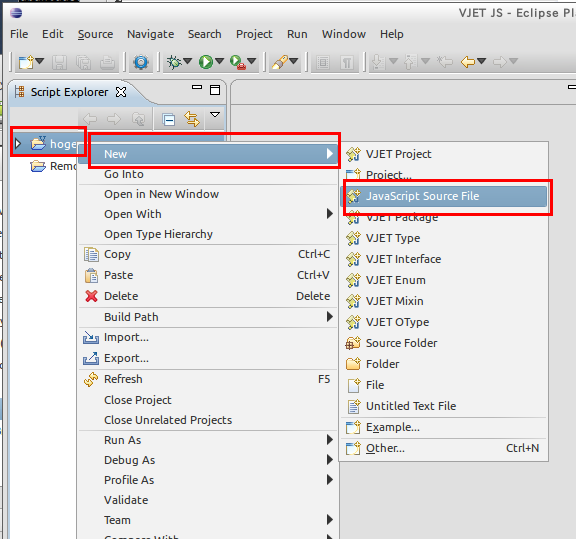Image resolution: width=576 pixels, height=539 pixels.
Task: Click Copy in the context menu
Action: [208, 254]
